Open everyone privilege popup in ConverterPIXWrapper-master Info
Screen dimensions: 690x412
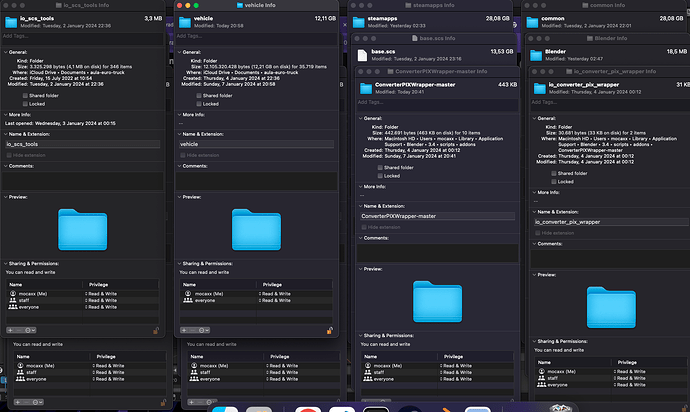click(456, 379)
